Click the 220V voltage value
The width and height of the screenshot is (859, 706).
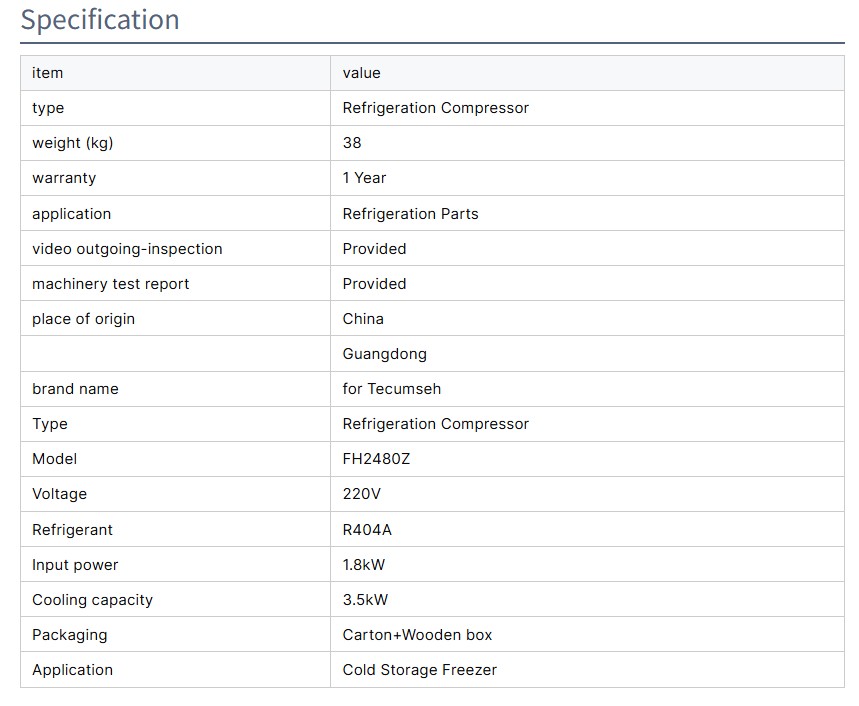pos(361,494)
